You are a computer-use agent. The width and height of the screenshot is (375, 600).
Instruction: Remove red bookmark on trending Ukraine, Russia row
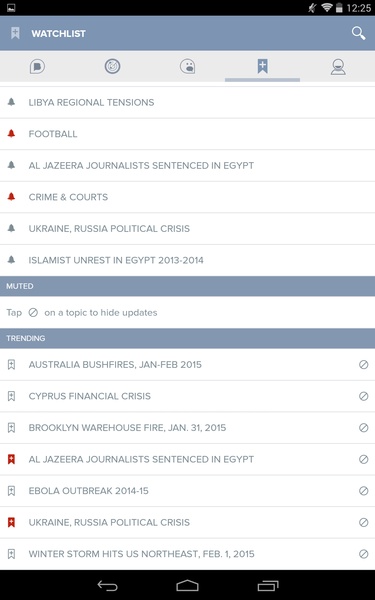click(x=11, y=522)
